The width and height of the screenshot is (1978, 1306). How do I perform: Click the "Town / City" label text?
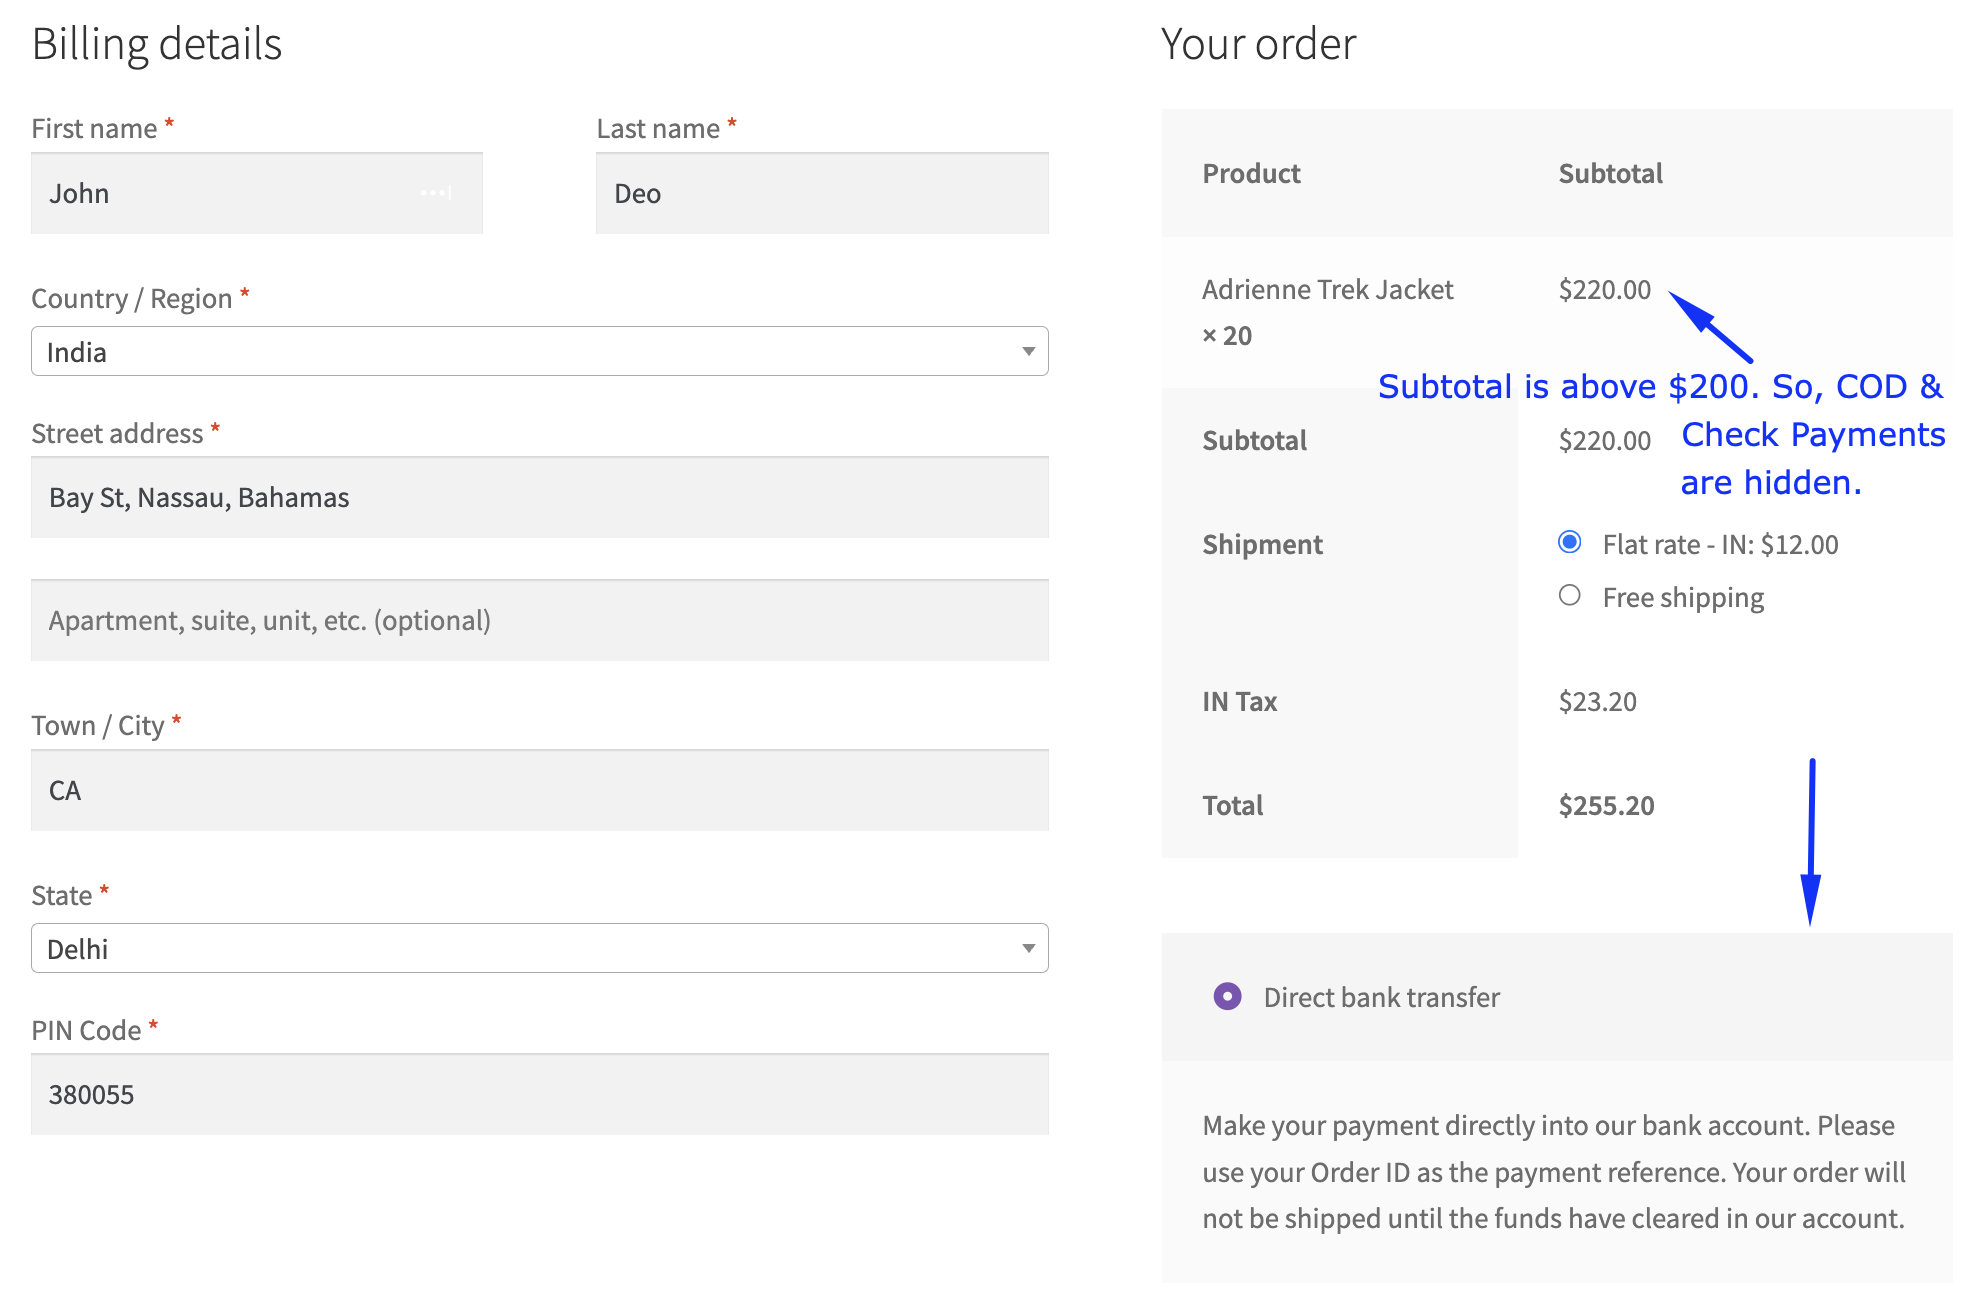[97, 726]
